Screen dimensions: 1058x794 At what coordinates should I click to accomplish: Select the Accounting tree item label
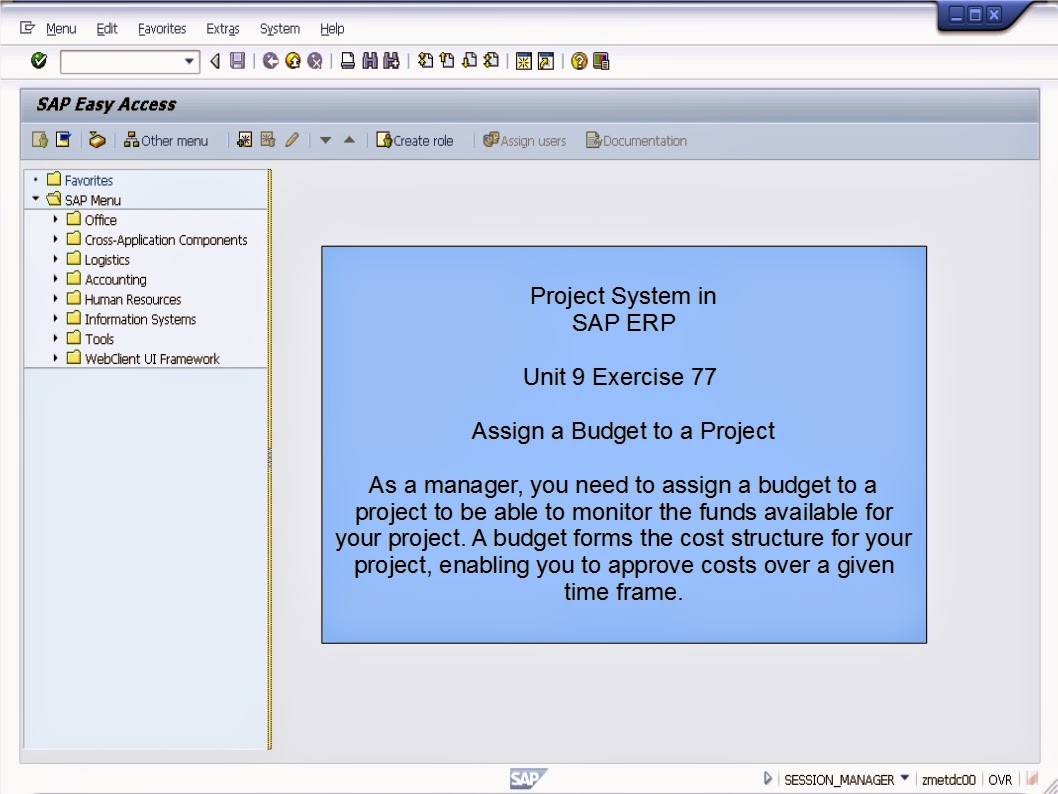tap(115, 279)
